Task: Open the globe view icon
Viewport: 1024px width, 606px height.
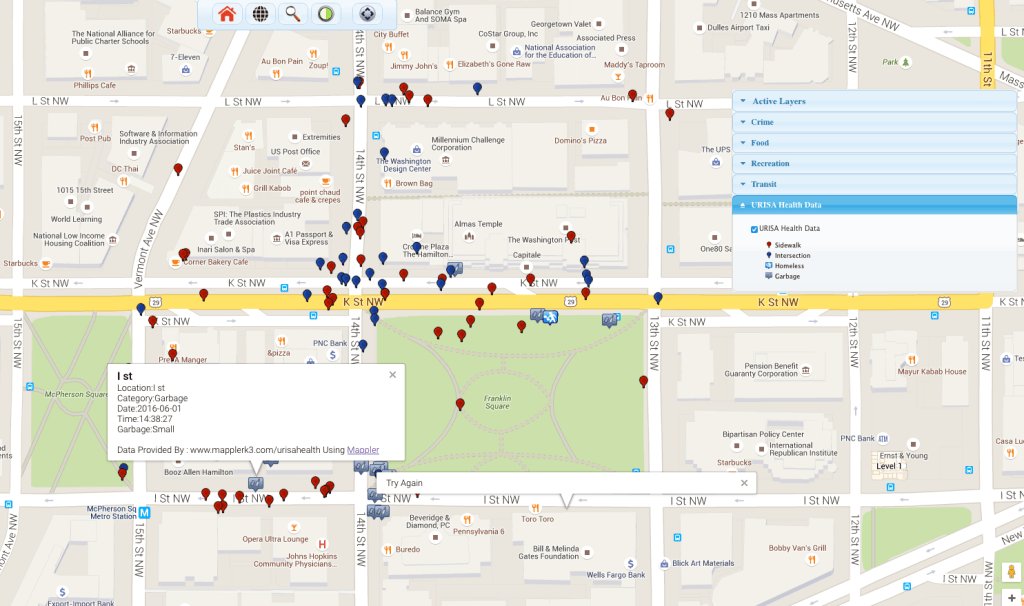Action: [260, 14]
